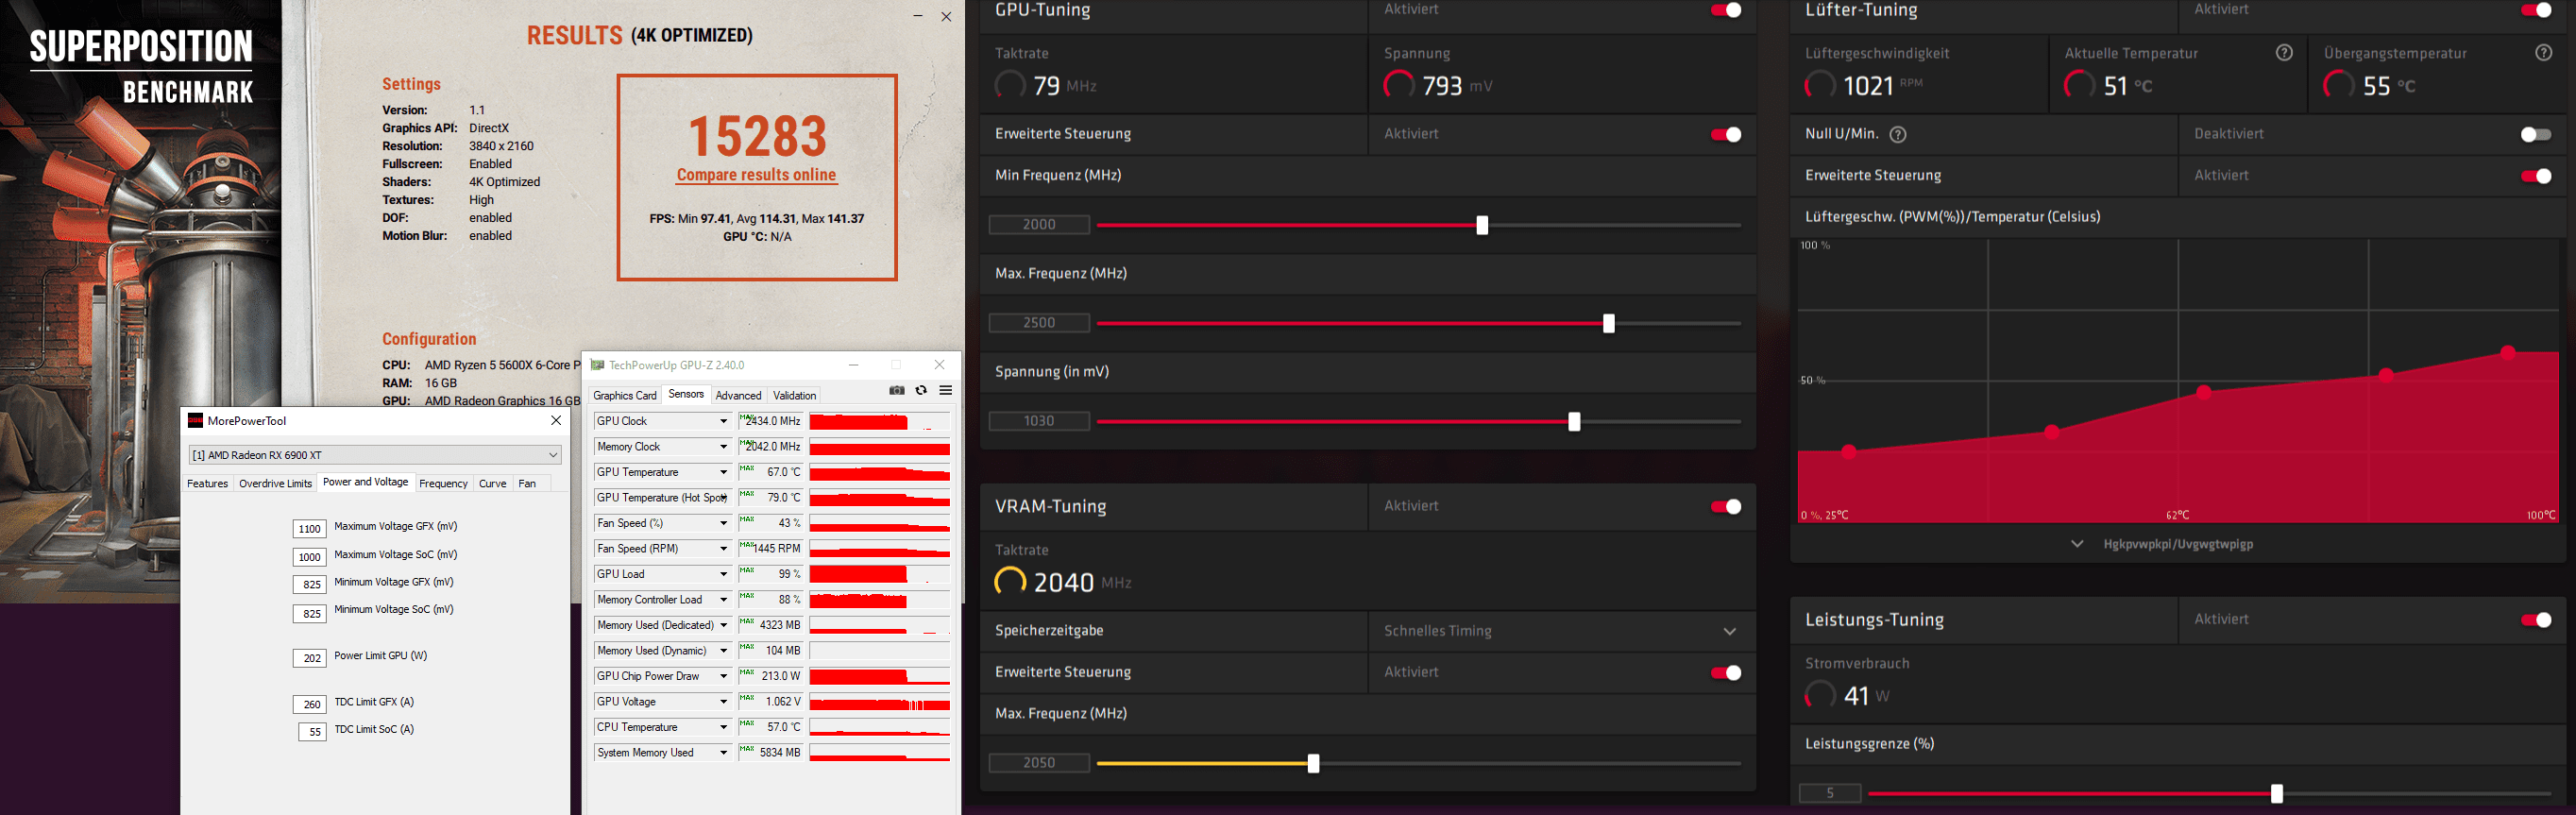Open MorePowerTool Features tab
The height and width of the screenshot is (815, 2576).
click(207, 484)
